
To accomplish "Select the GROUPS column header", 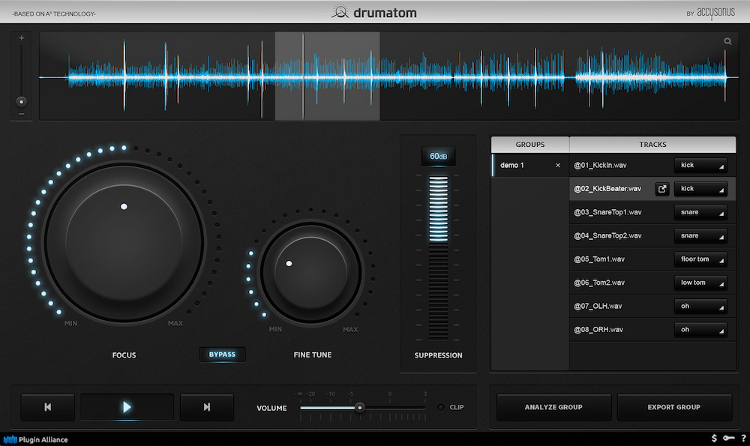I will pyautogui.click(x=530, y=145).
